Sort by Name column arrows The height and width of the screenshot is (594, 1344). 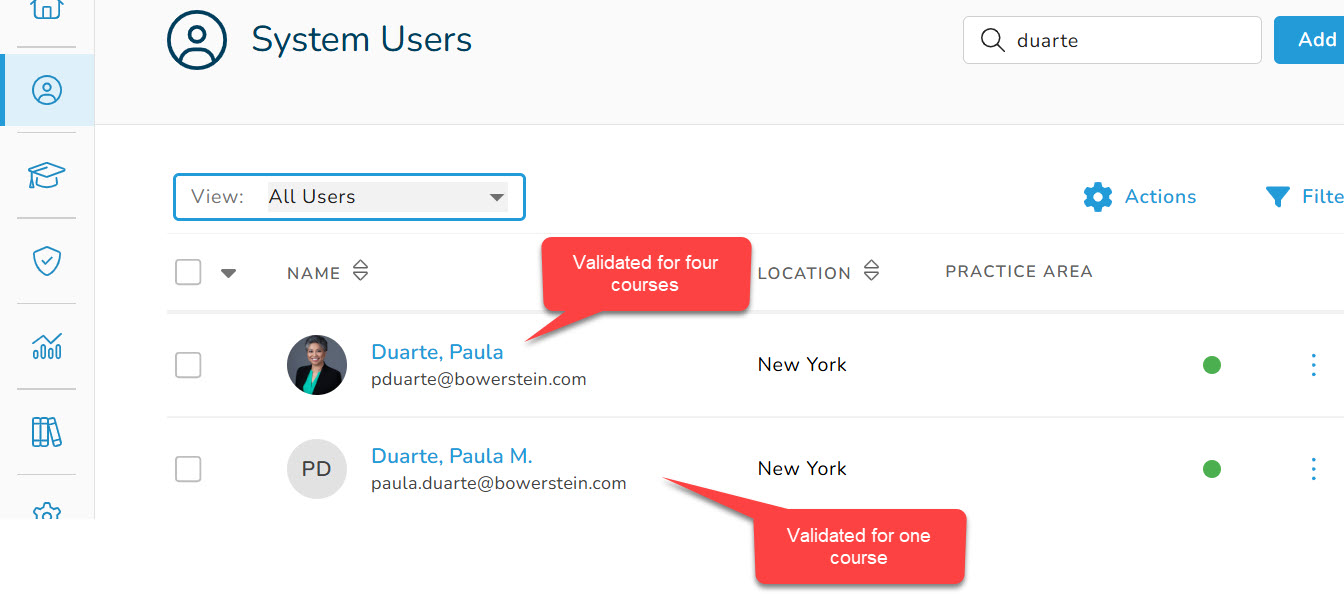tap(361, 272)
